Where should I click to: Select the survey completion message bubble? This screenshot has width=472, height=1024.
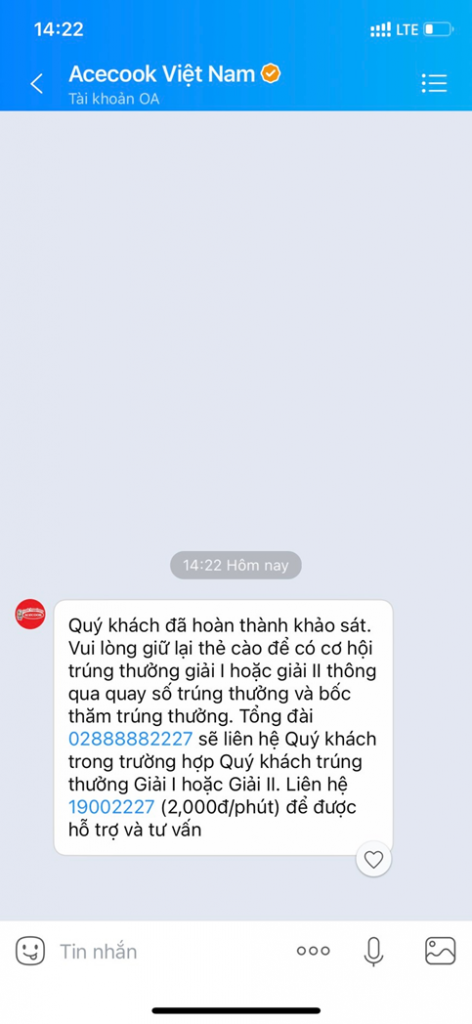click(223, 728)
